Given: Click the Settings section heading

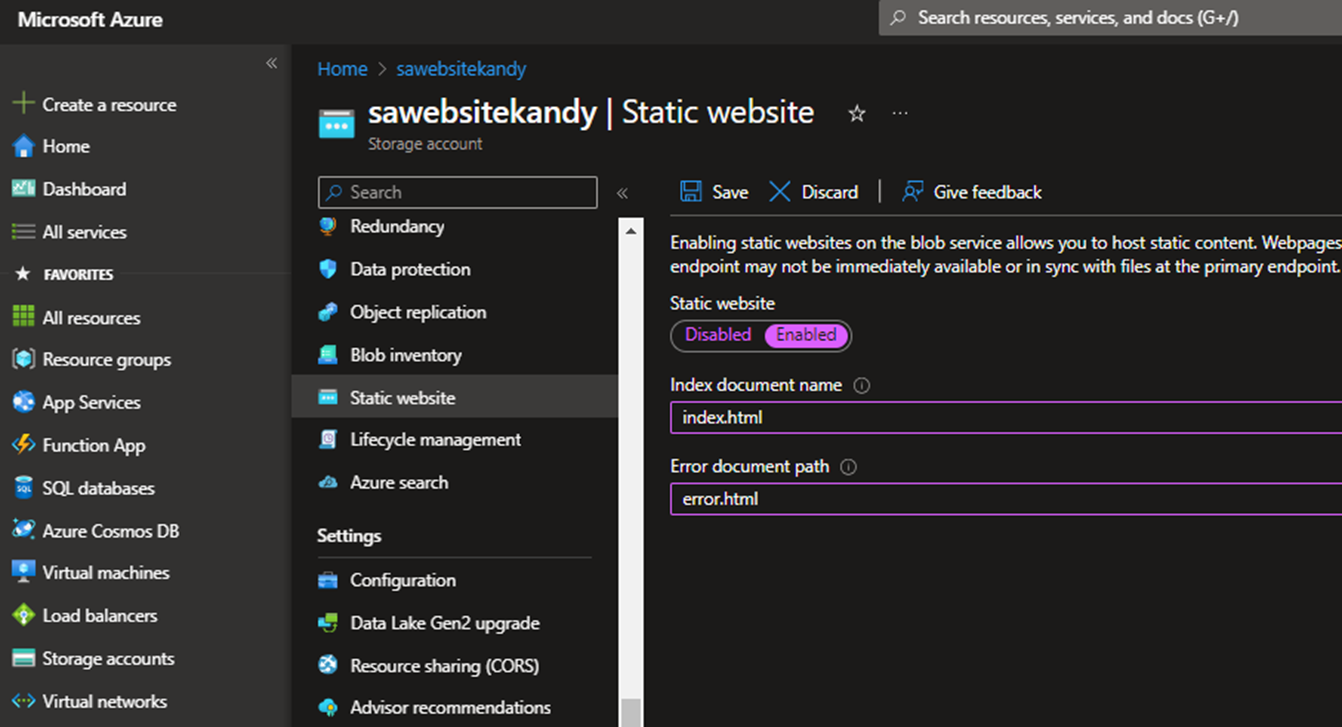Looking at the screenshot, I should point(349,536).
